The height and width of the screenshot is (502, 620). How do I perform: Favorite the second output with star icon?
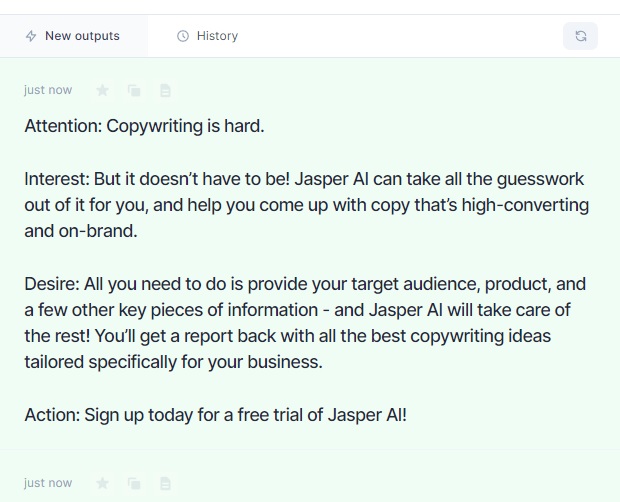coord(102,483)
